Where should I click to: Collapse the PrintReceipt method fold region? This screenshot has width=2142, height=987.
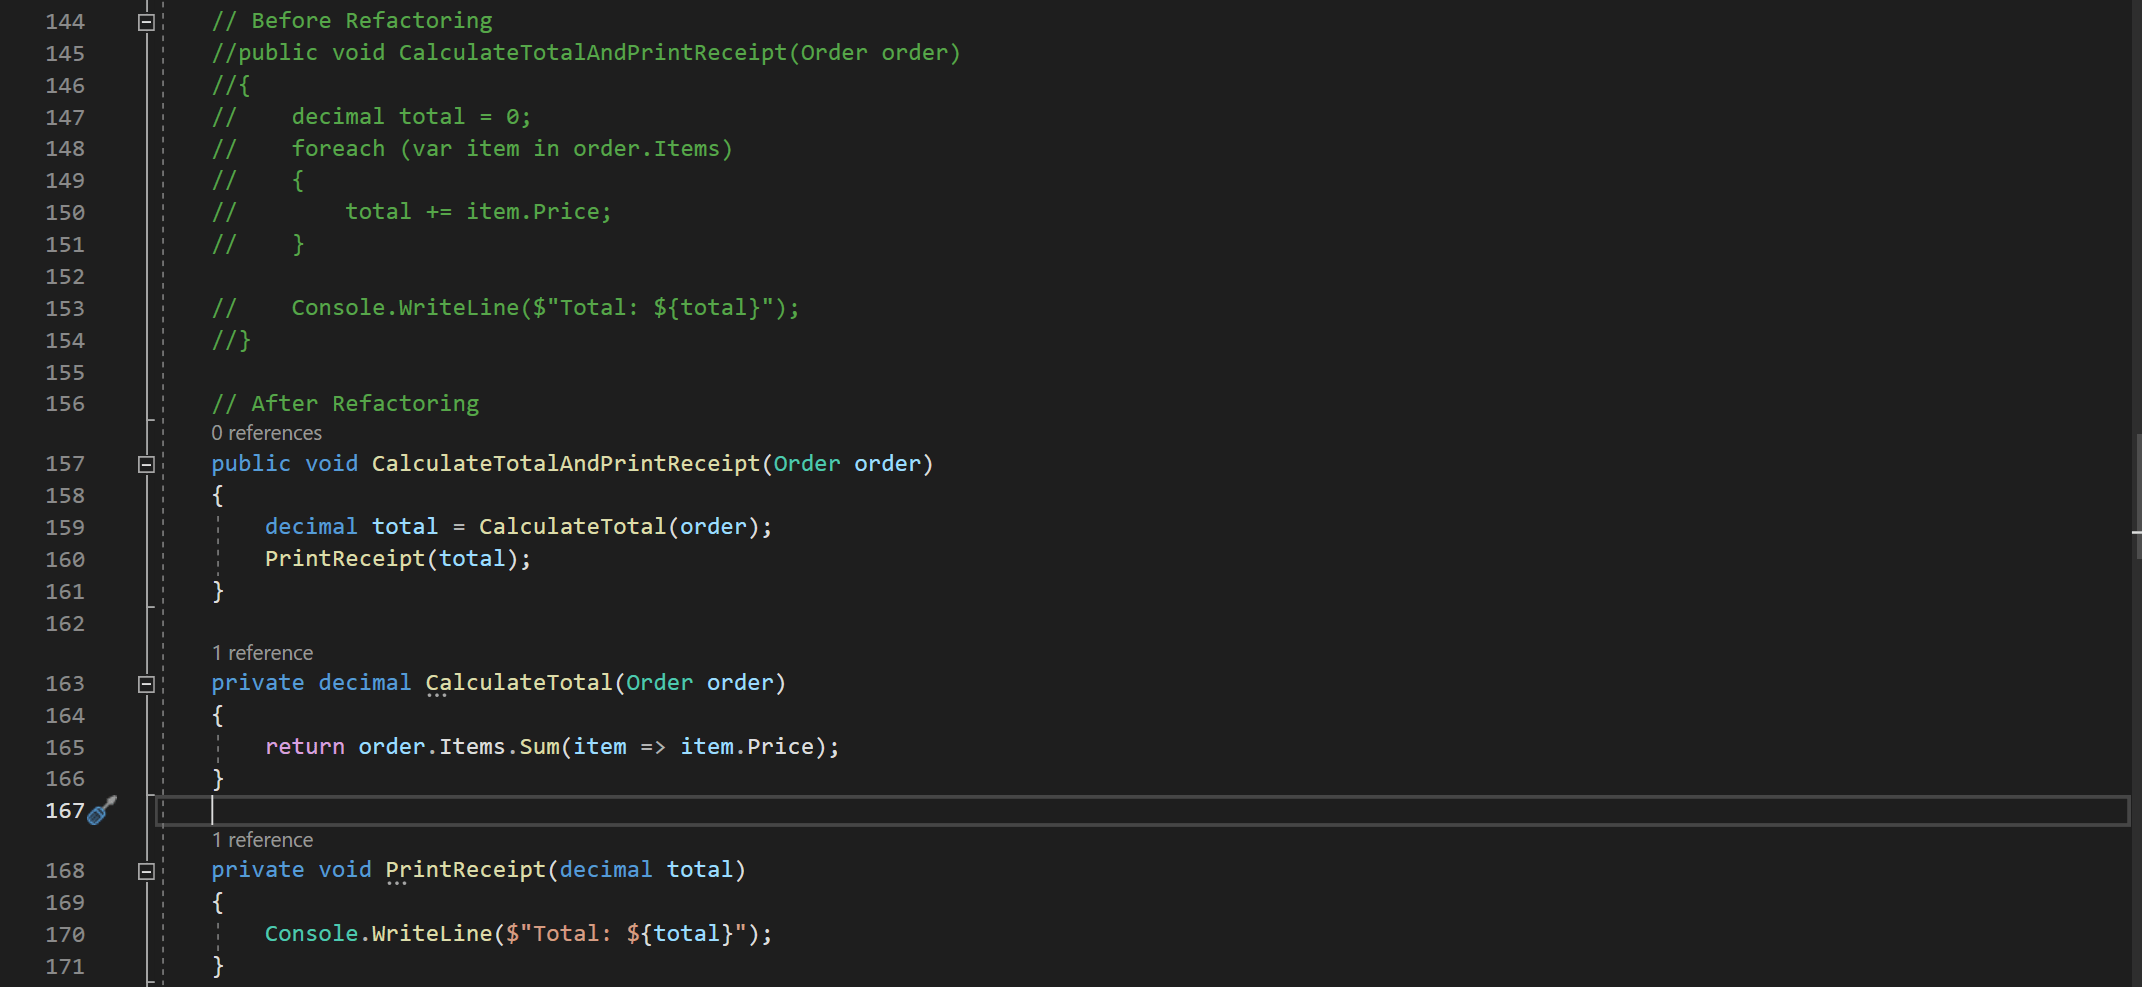(146, 870)
